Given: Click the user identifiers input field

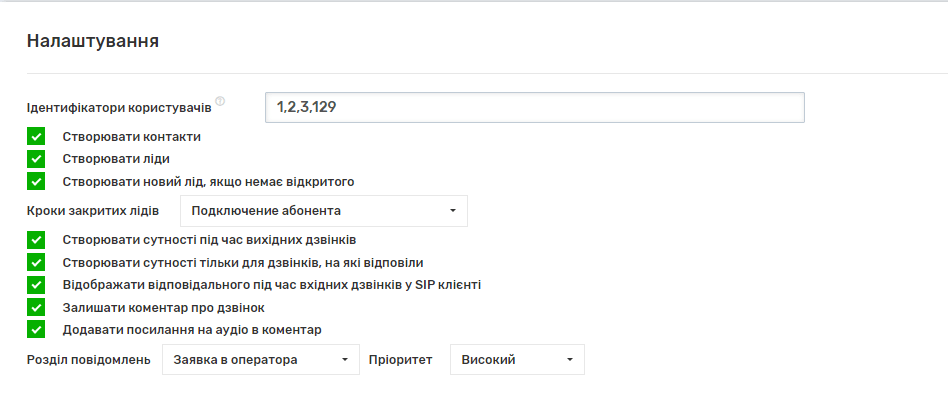Looking at the screenshot, I should pos(534,107).
